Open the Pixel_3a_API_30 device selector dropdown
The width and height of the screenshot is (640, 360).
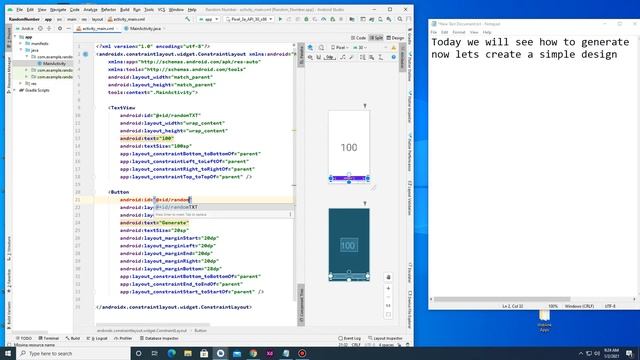(249, 19)
